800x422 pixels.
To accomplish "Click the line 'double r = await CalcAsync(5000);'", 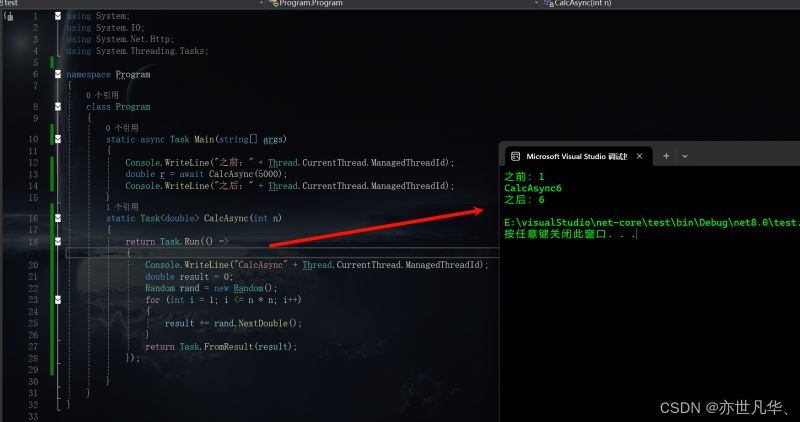I will [206, 174].
